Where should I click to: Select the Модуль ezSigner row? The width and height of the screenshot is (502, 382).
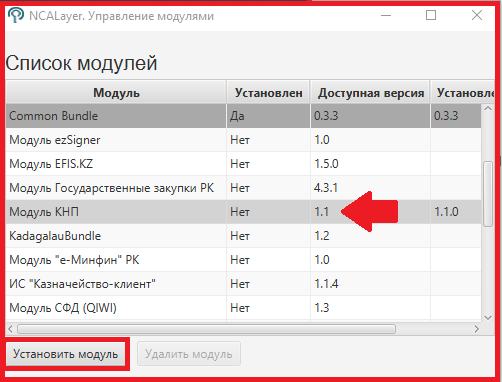tap(243, 140)
